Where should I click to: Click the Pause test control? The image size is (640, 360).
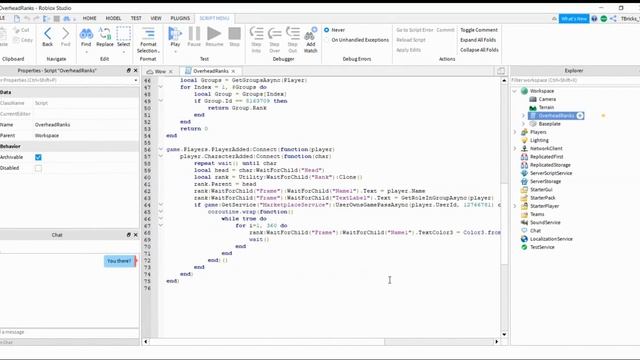194,34
